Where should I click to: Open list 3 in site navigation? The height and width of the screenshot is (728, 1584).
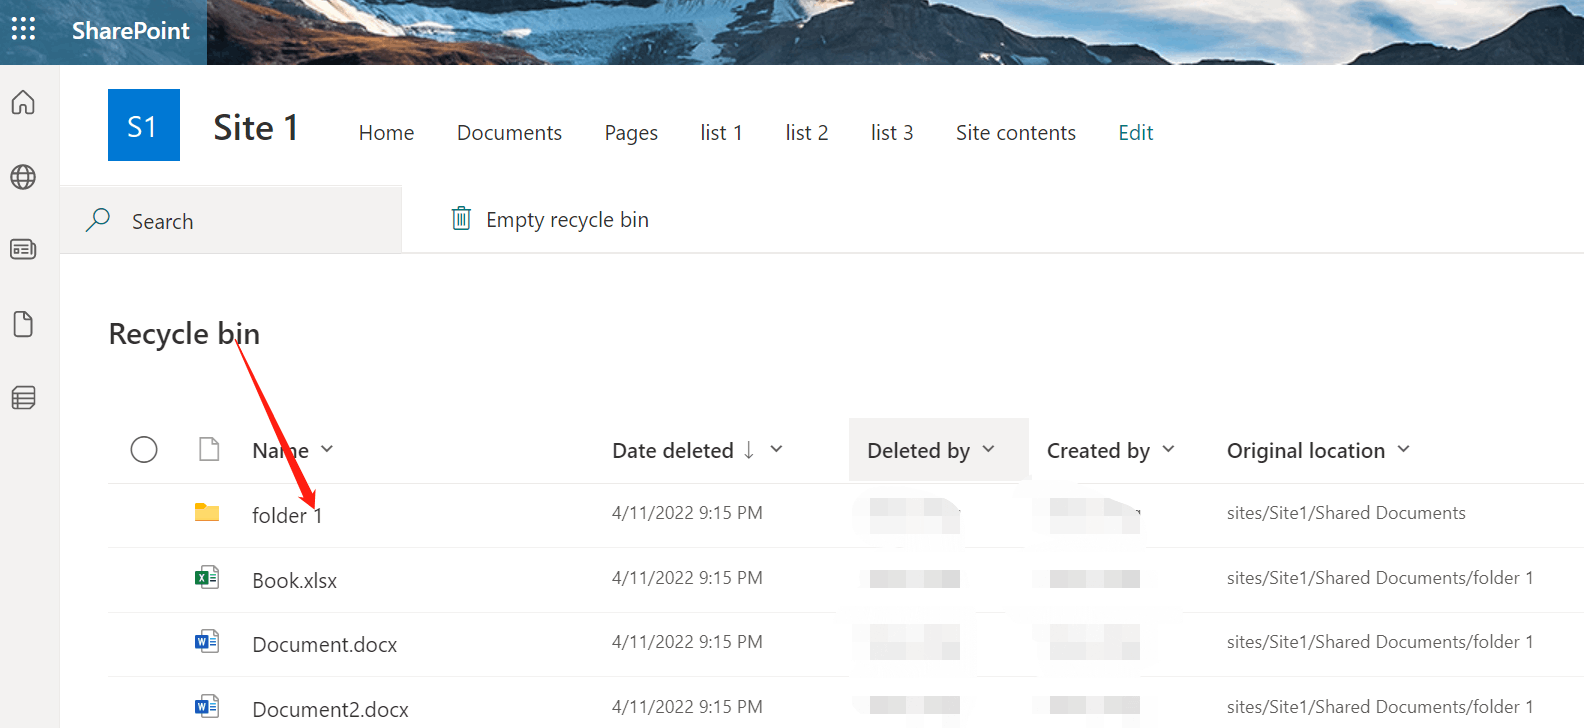pos(891,133)
